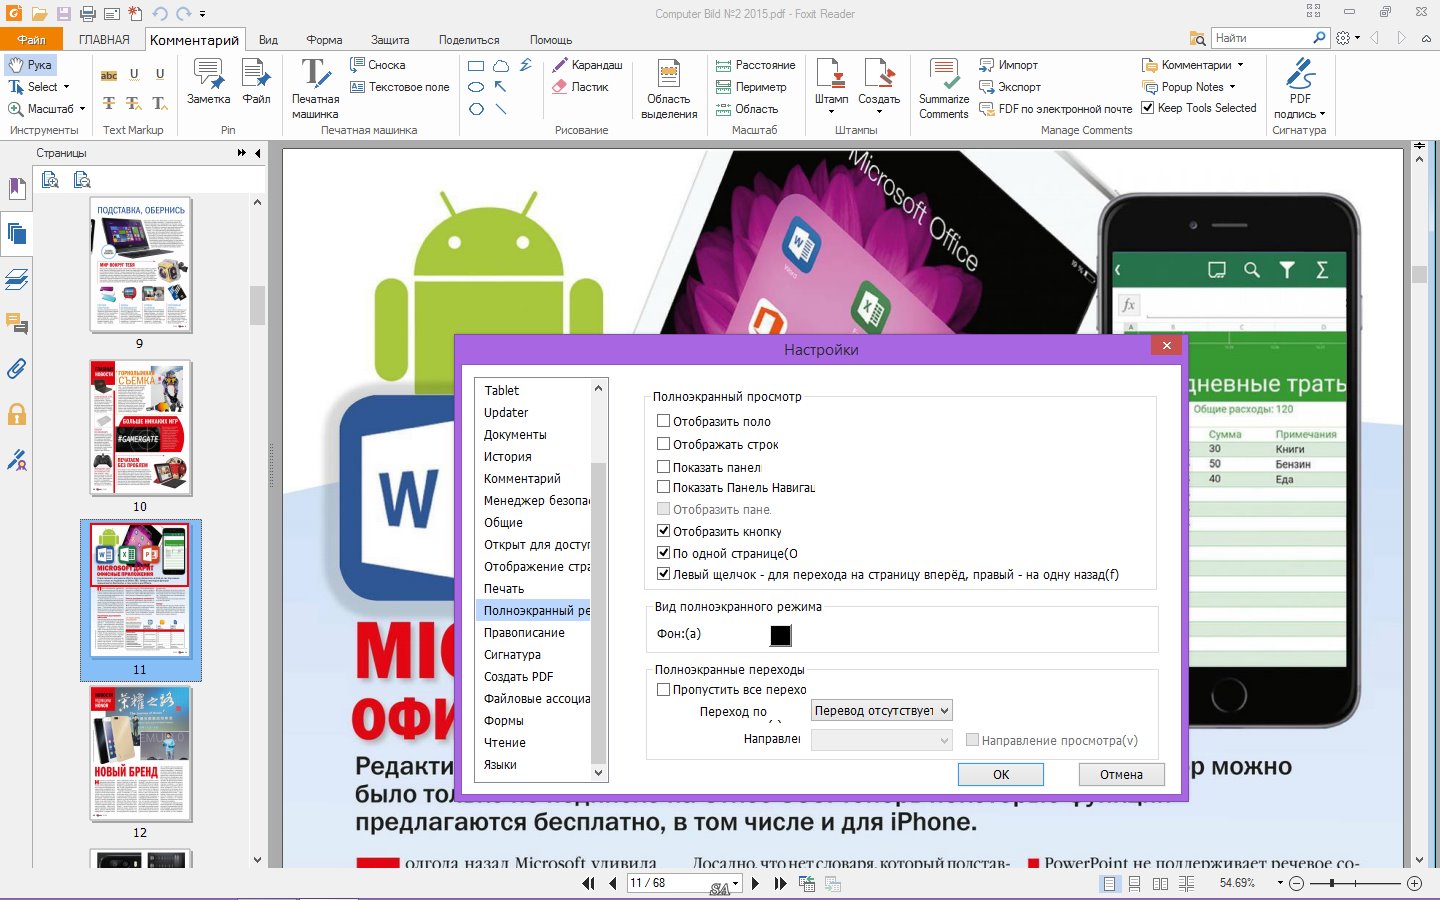Uncheck Левый щелчок page navigation checkbox
This screenshot has height=900, width=1440.
coord(663,574)
